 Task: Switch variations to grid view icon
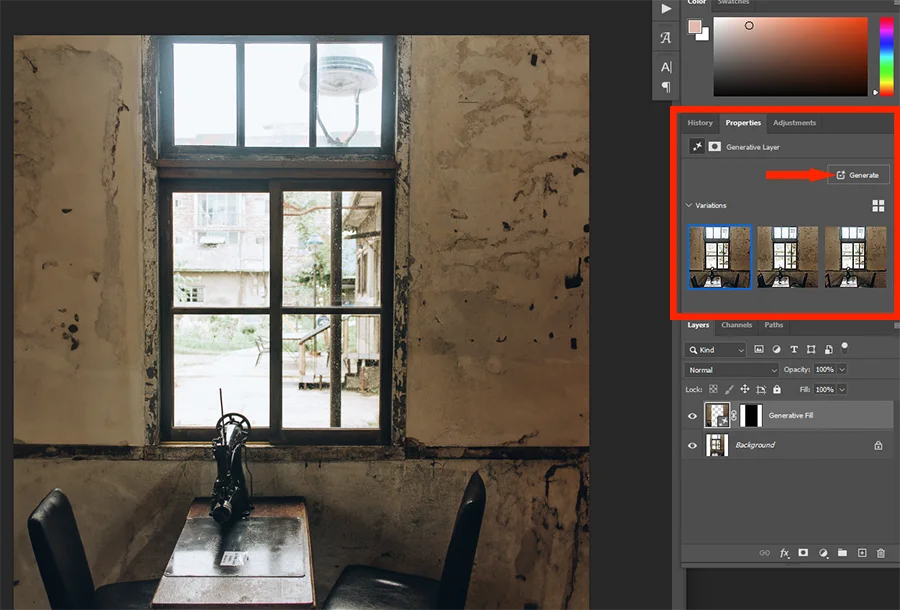pyautogui.click(x=878, y=205)
